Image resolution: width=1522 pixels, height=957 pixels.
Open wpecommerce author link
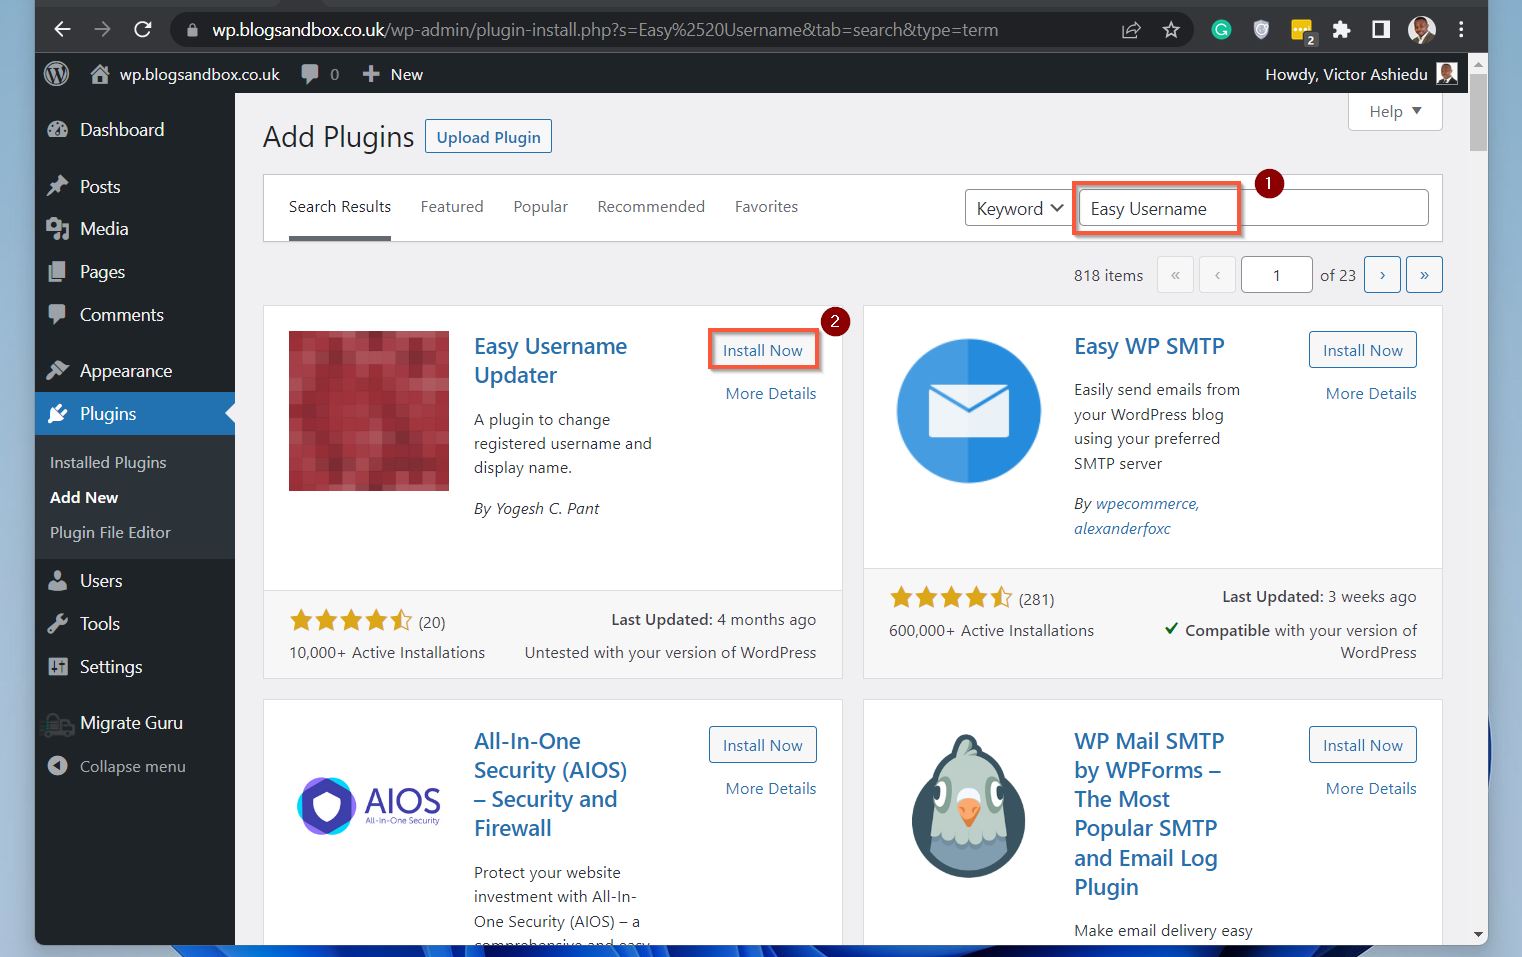[x=1147, y=504]
